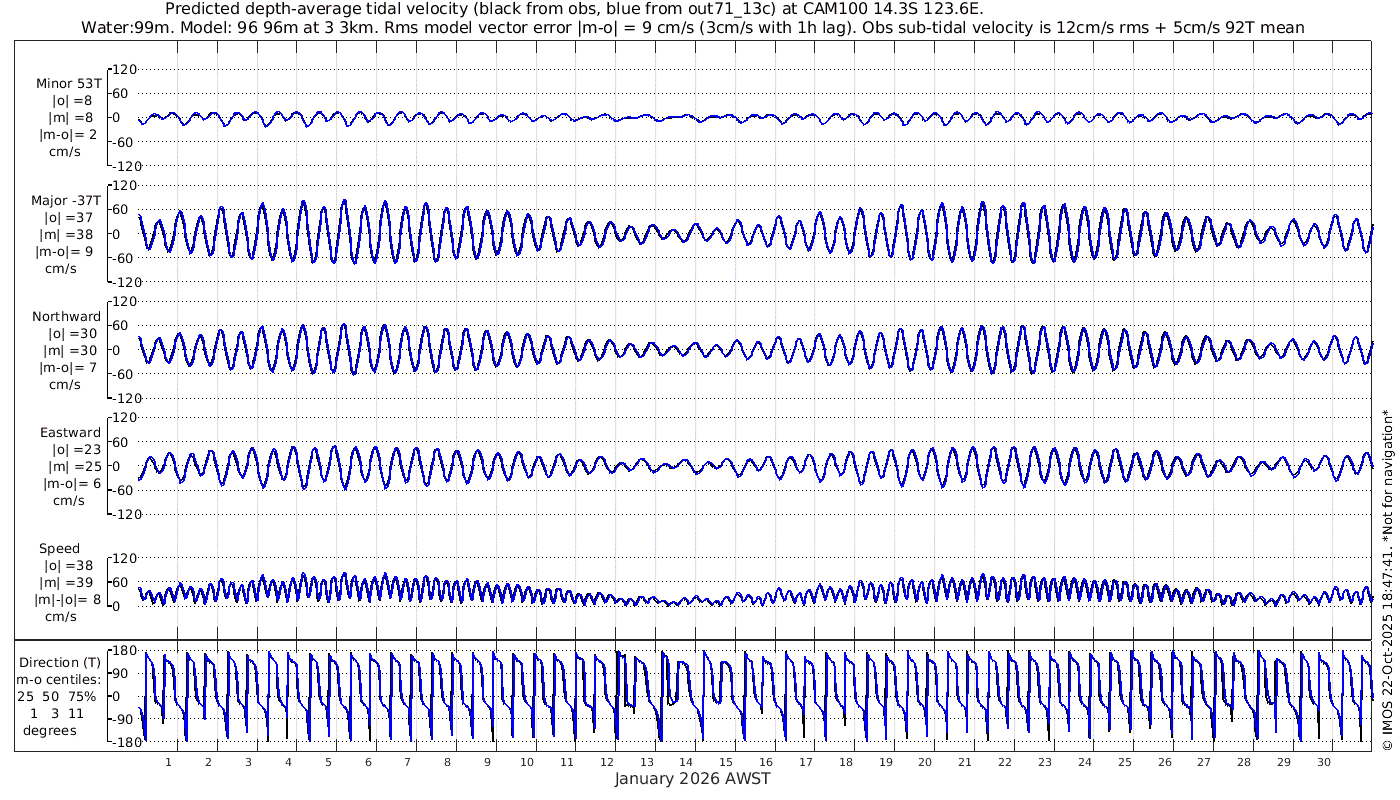Click the '120' tick of the Minor panel
The height and width of the screenshot is (800, 1400).
point(123,70)
